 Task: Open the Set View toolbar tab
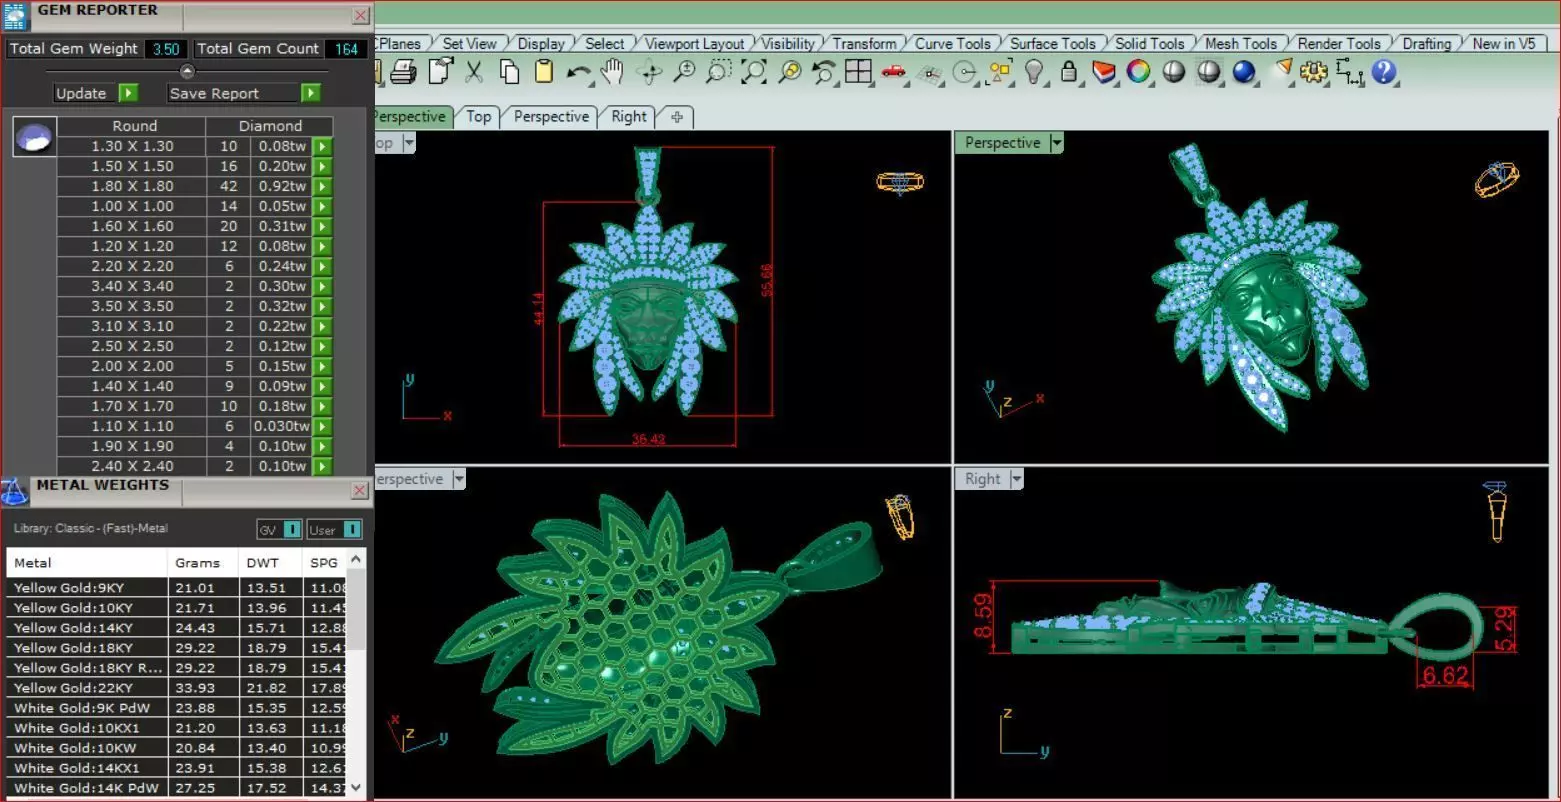(469, 44)
